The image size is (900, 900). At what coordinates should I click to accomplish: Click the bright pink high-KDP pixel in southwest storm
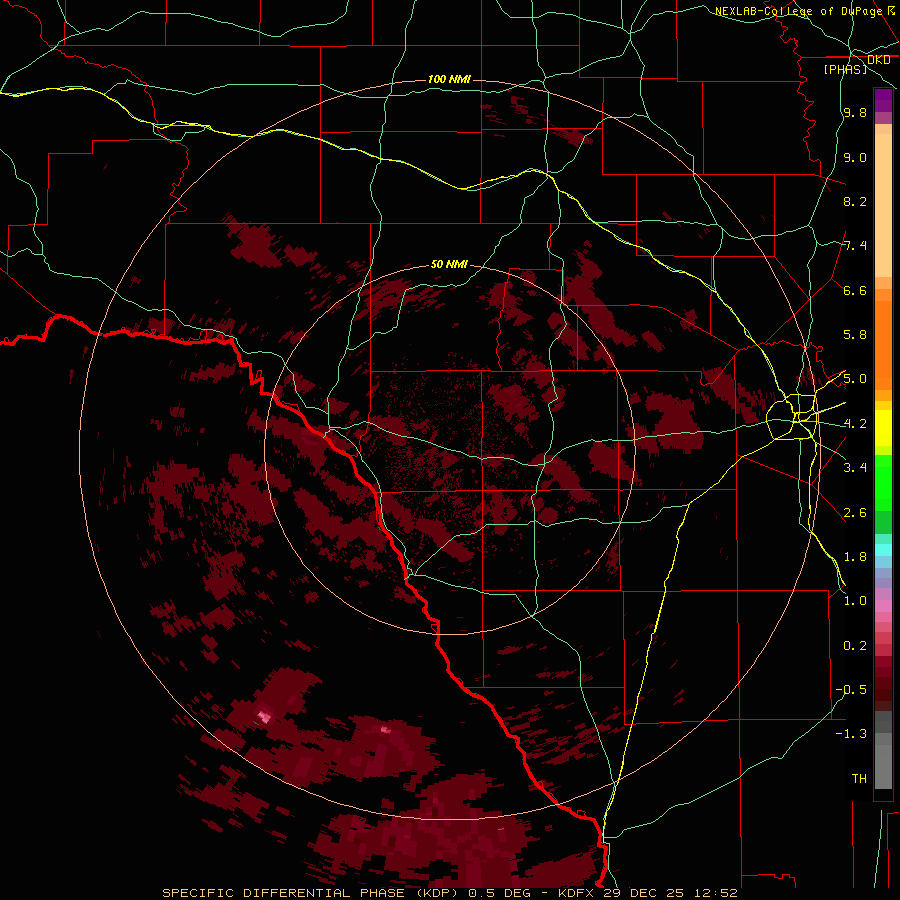point(264,716)
